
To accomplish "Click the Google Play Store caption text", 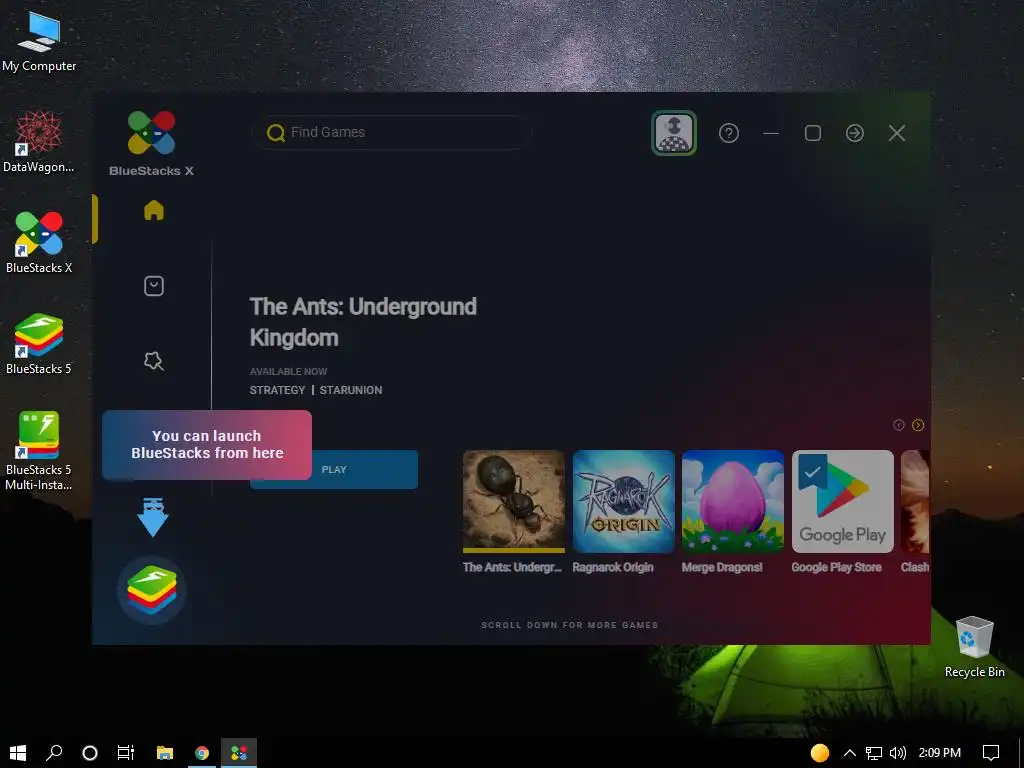I will pyautogui.click(x=836, y=567).
